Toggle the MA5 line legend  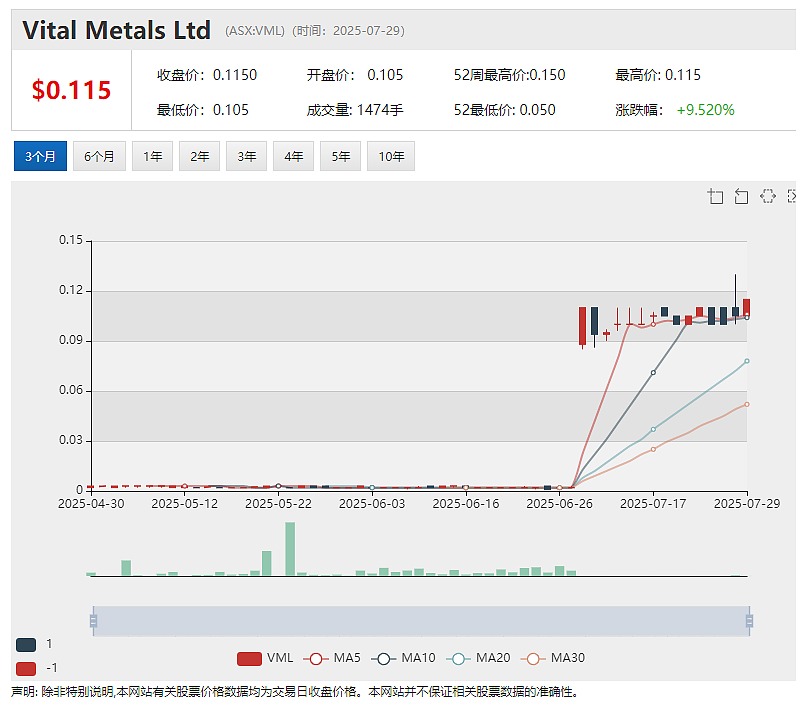click(x=332, y=658)
